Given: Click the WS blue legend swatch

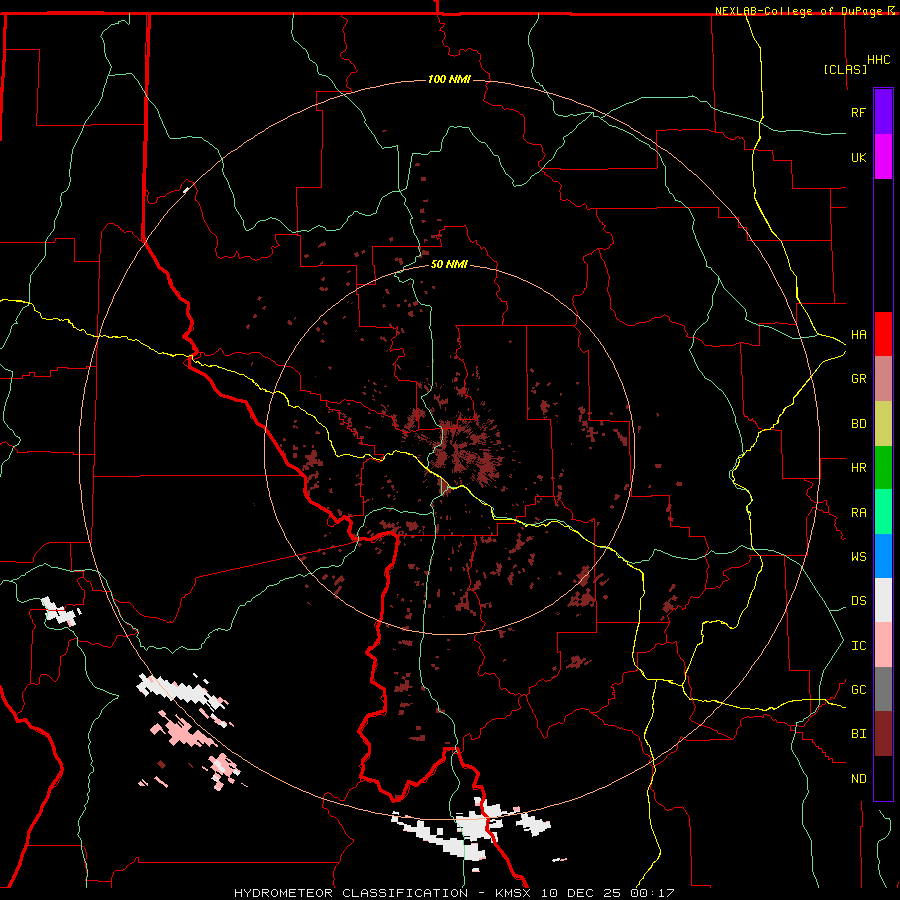Looking at the screenshot, I should point(883,556).
